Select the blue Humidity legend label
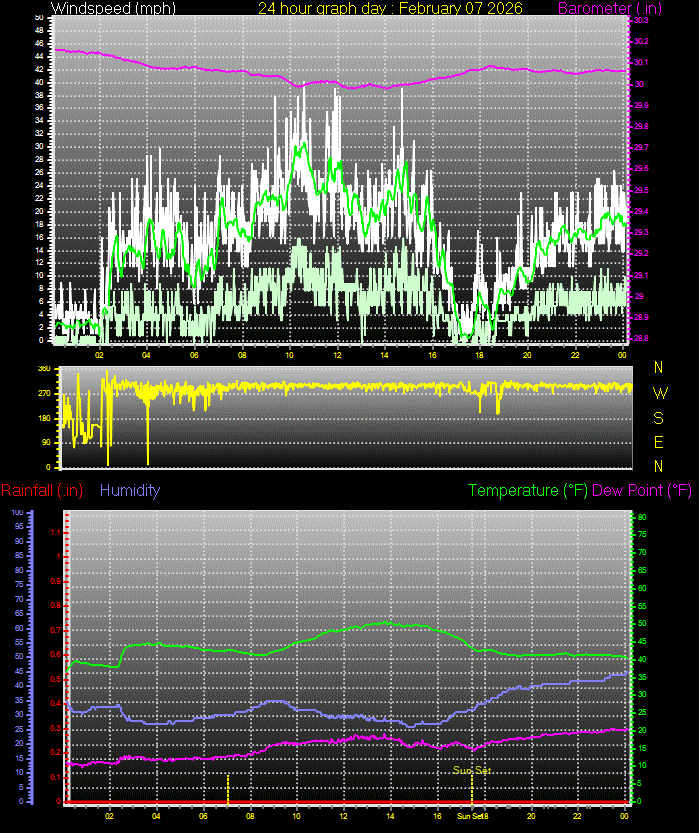Viewport: 699px width, 833px height. pyautogui.click(x=130, y=490)
